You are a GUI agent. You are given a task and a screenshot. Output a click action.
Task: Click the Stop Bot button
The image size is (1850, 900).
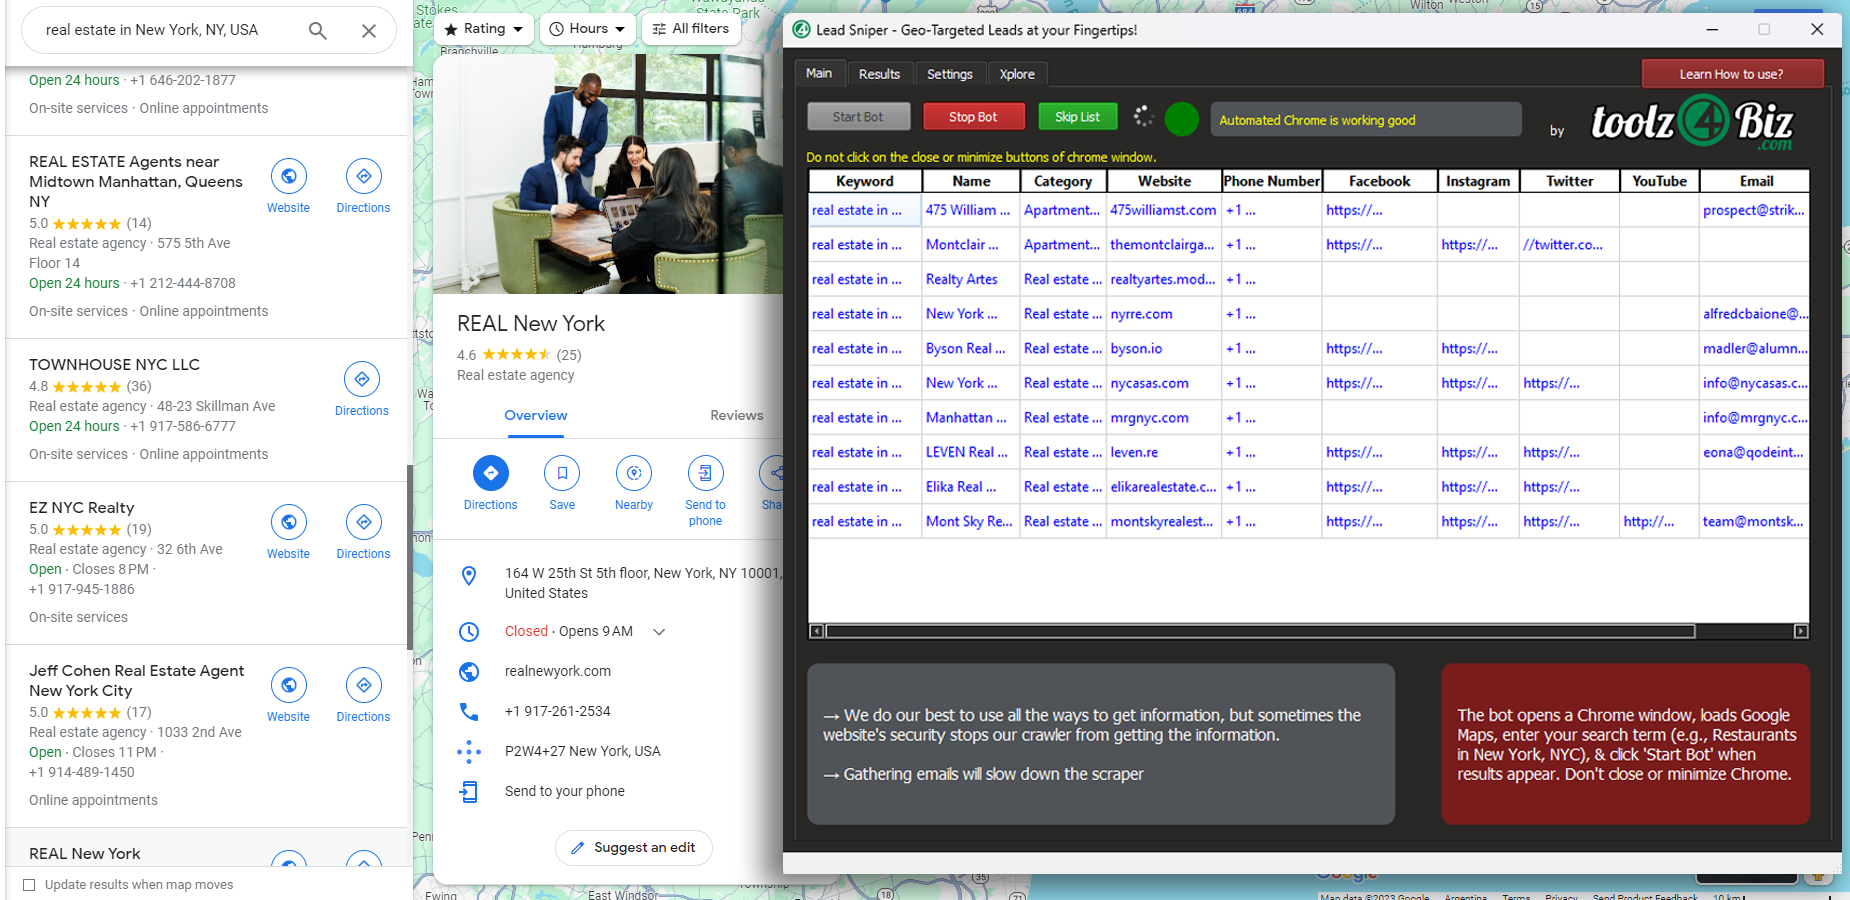[x=973, y=117]
